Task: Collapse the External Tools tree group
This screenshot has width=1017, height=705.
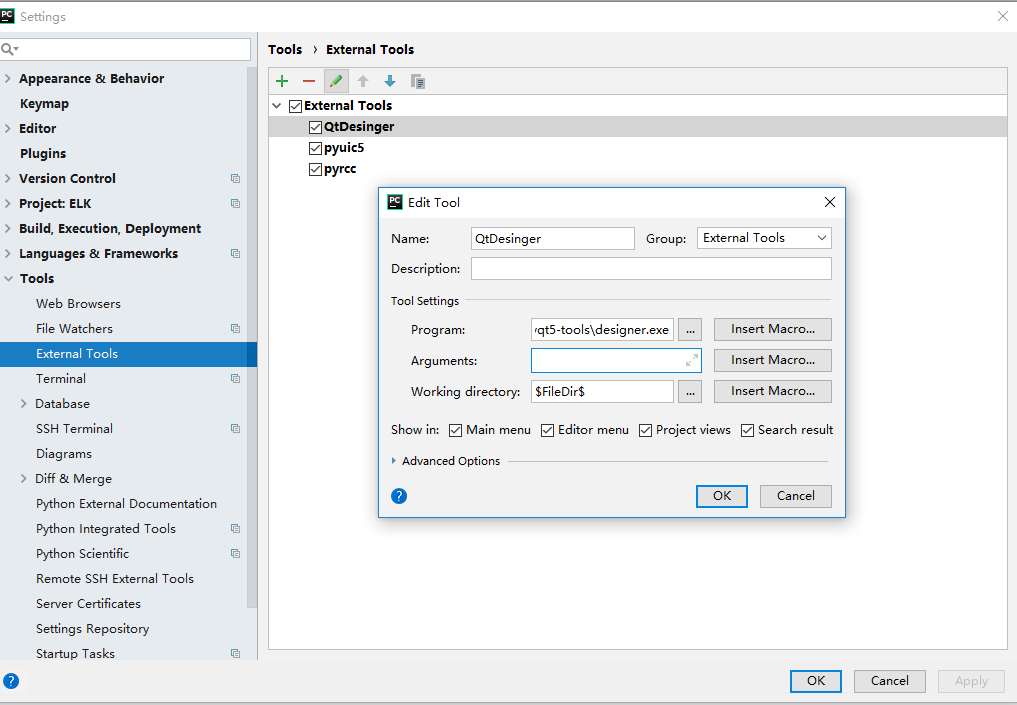Action: [277, 106]
